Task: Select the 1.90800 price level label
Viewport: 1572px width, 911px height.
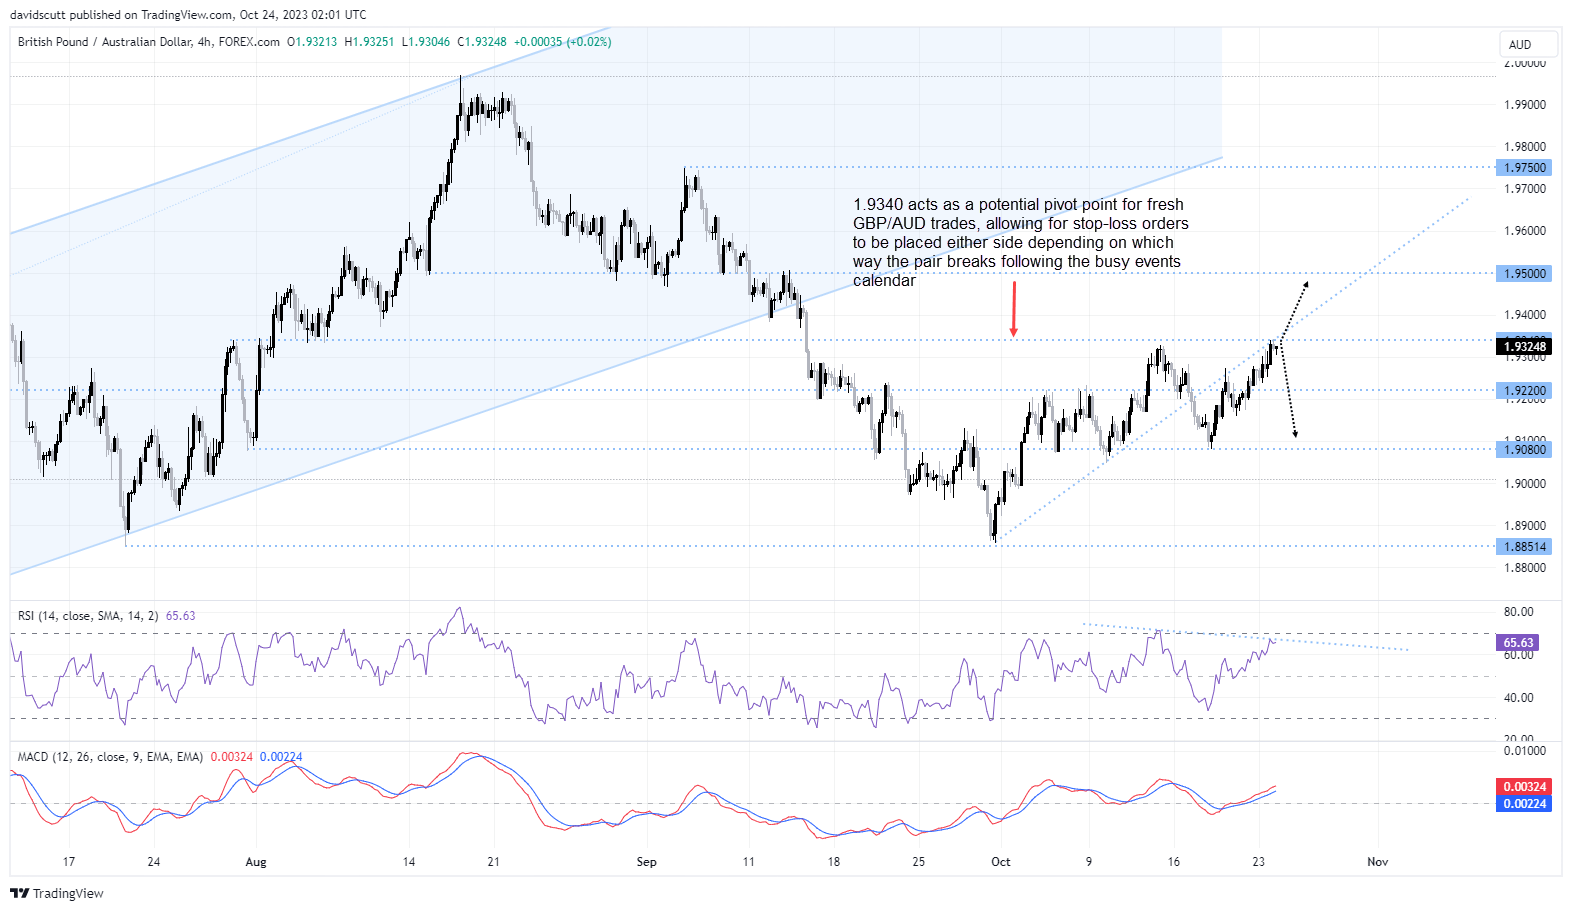Action: point(1524,450)
